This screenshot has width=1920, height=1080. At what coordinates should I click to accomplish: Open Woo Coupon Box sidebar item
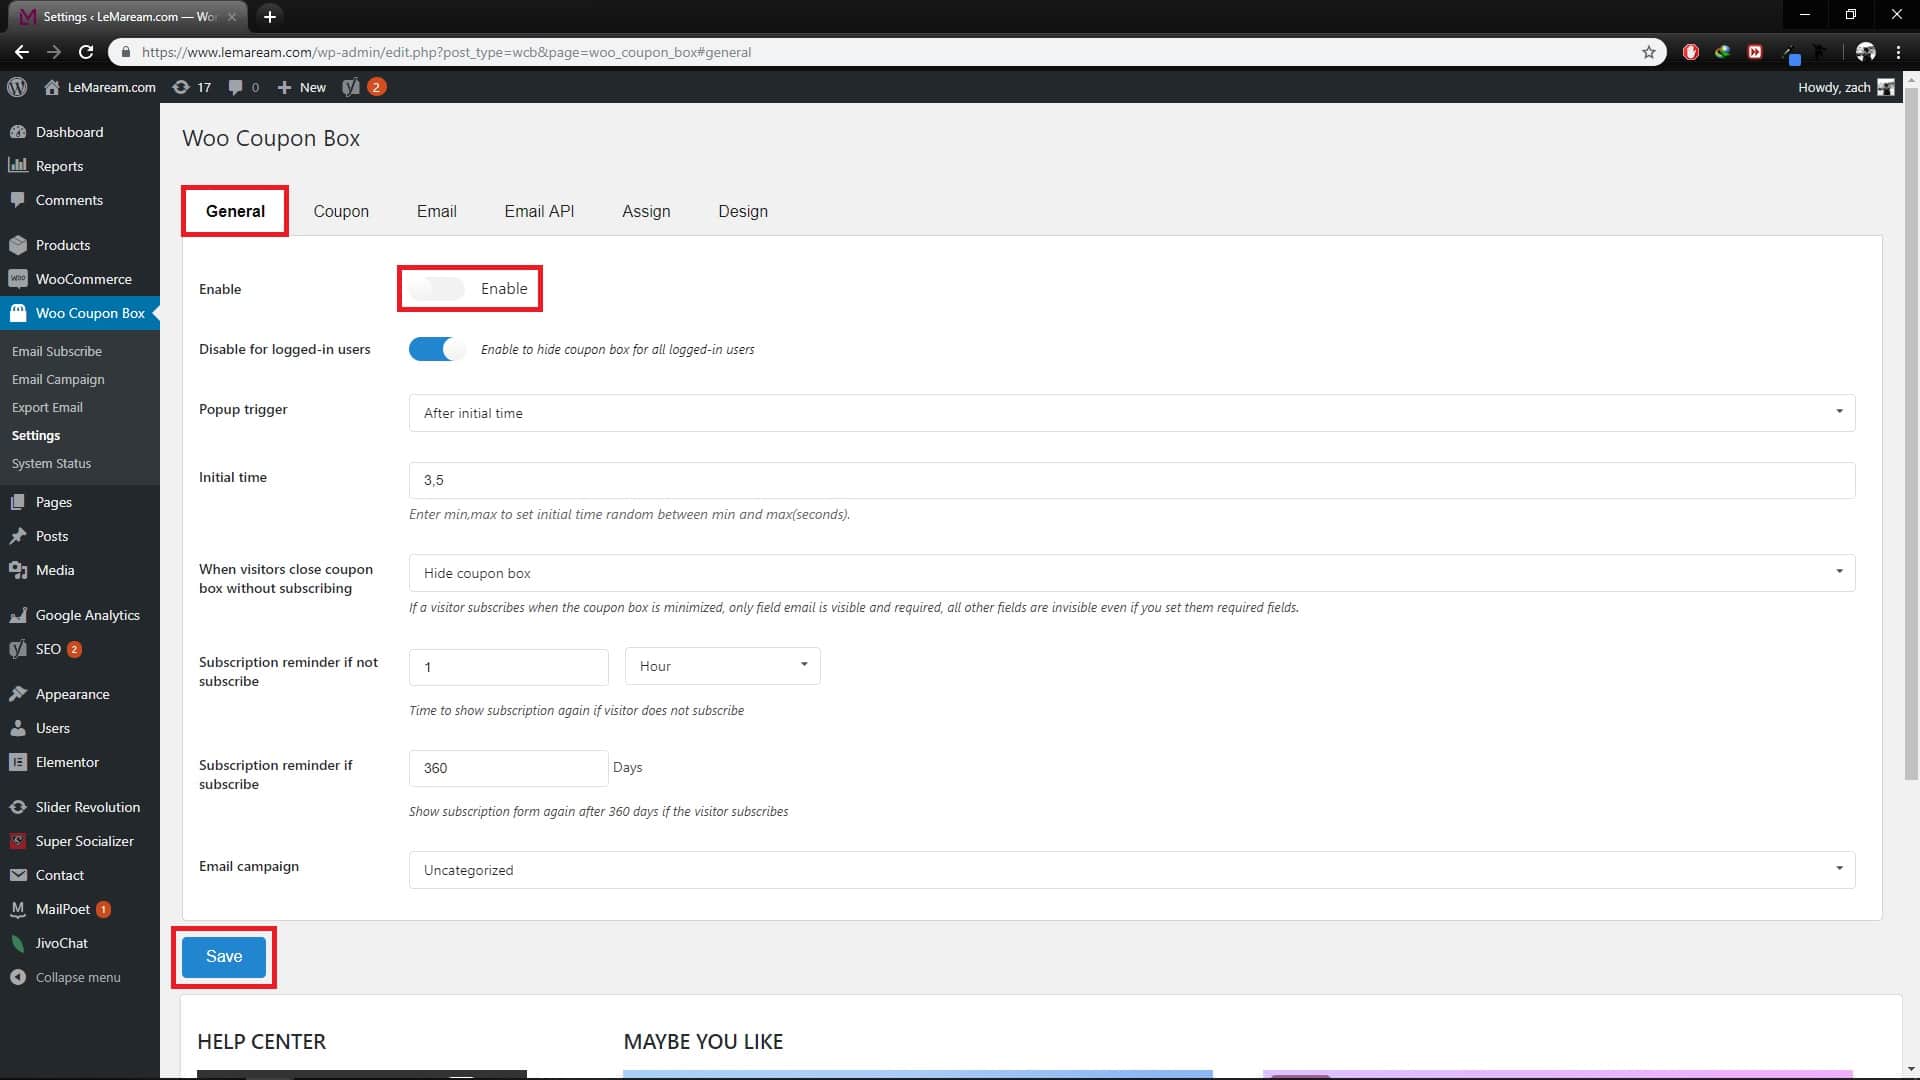tap(80, 313)
